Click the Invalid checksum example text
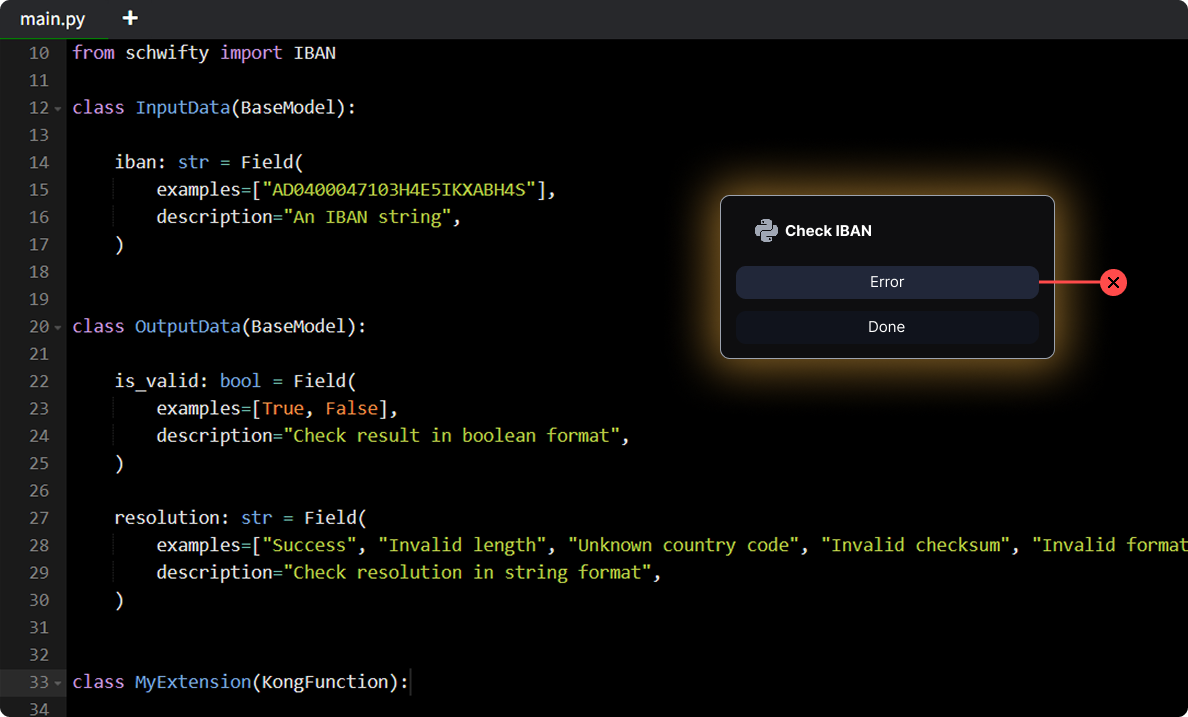The height and width of the screenshot is (717, 1188). point(914,545)
